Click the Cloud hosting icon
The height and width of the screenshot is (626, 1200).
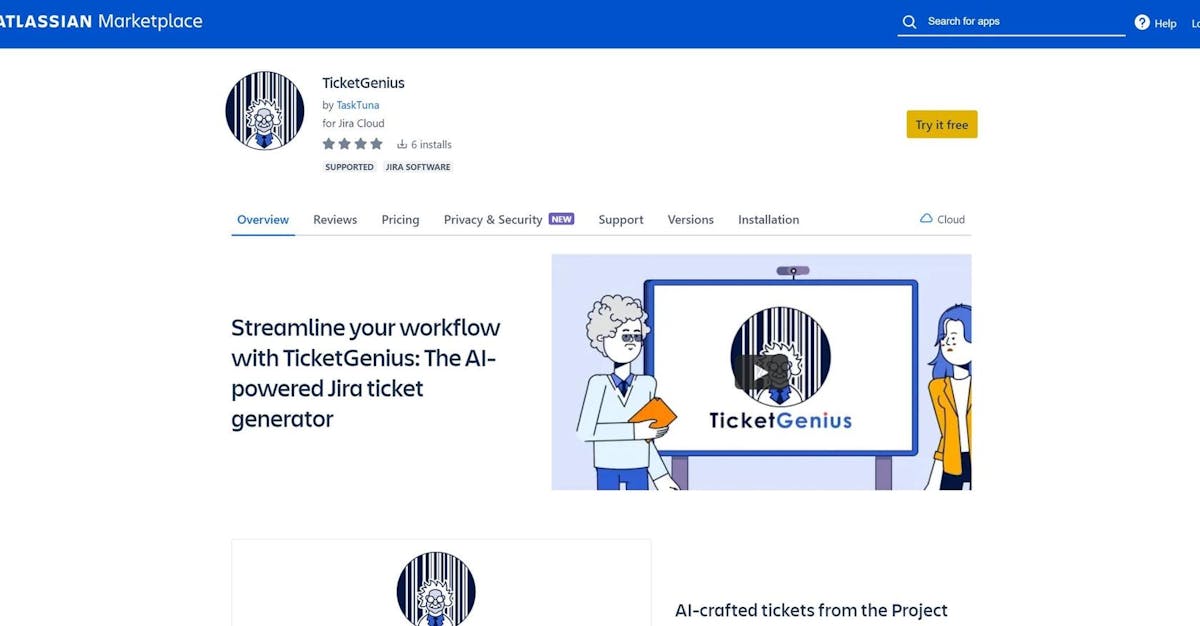pos(926,219)
